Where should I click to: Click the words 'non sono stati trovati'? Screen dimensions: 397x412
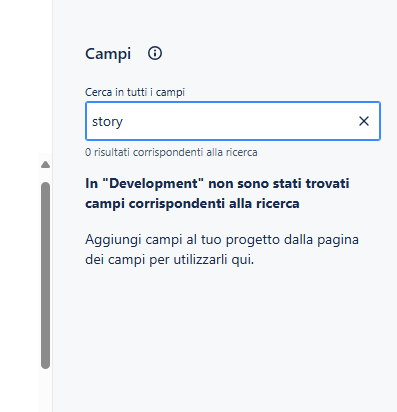click(279, 183)
